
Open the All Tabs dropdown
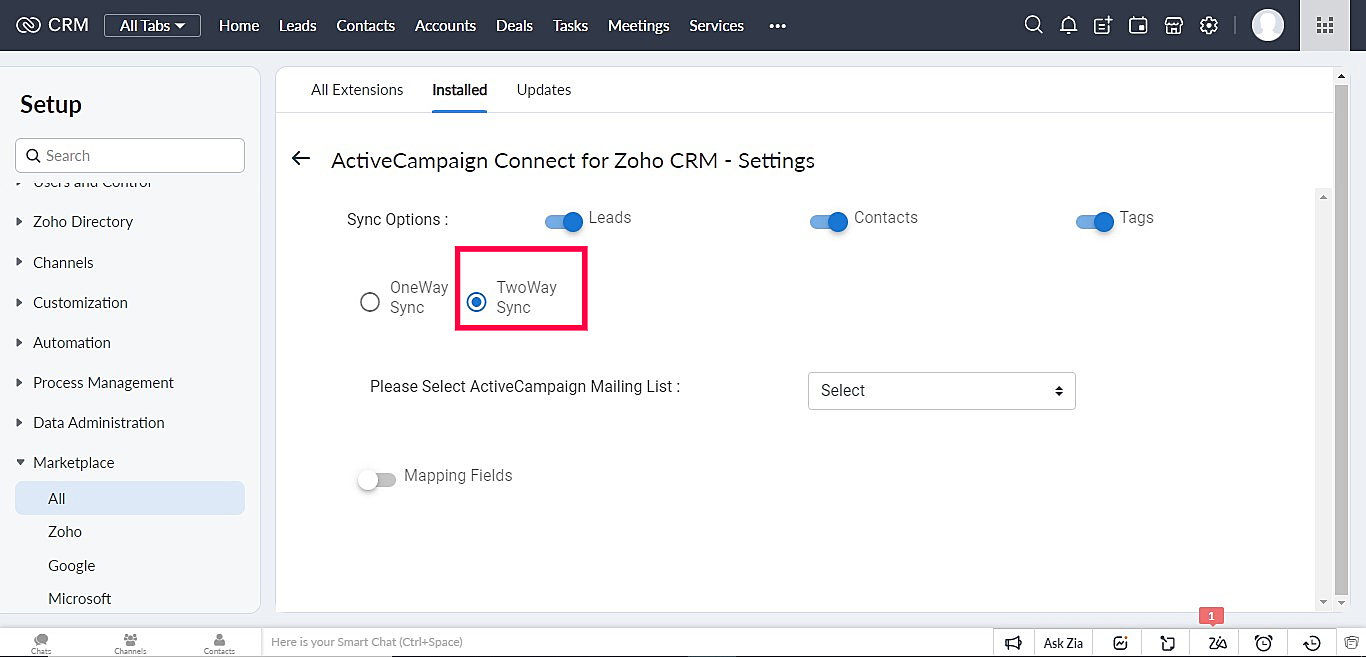(152, 26)
